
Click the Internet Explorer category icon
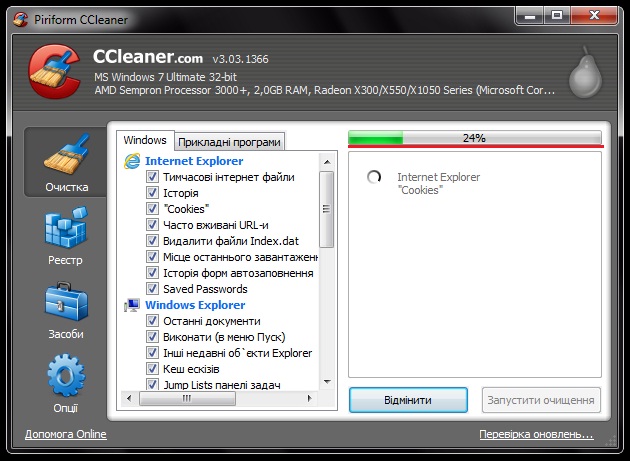132,161
